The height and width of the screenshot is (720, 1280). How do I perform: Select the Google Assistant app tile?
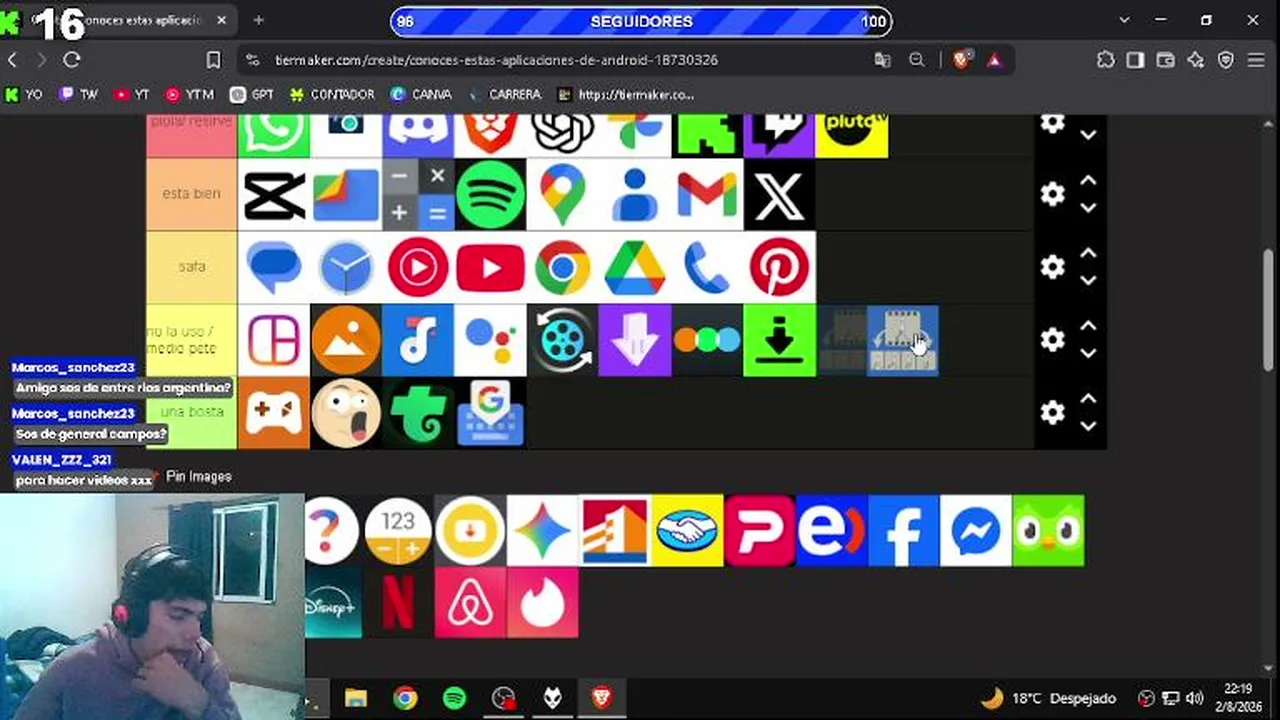coord(490,340)
